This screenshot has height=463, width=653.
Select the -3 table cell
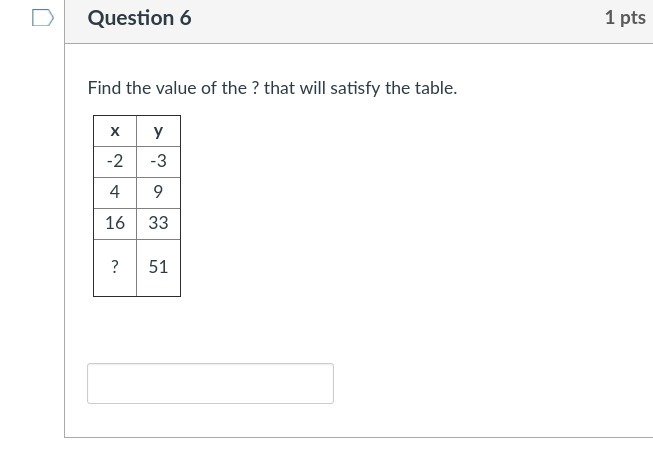point(158,161)
